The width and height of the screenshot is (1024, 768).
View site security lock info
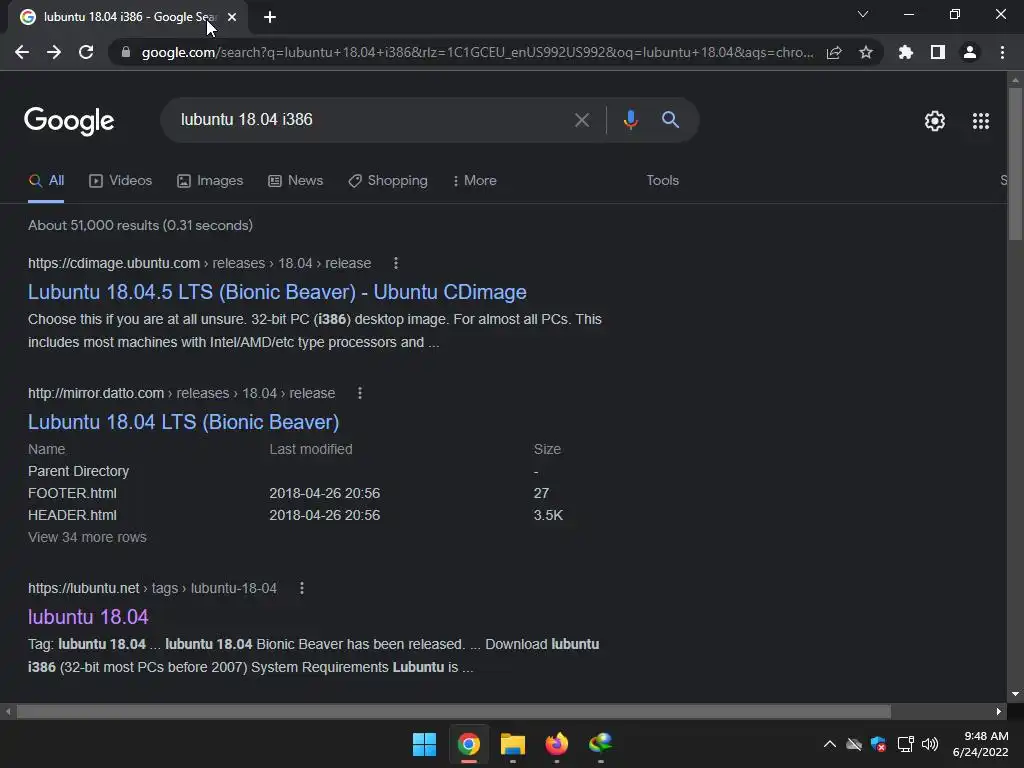(x=126, y=52)
